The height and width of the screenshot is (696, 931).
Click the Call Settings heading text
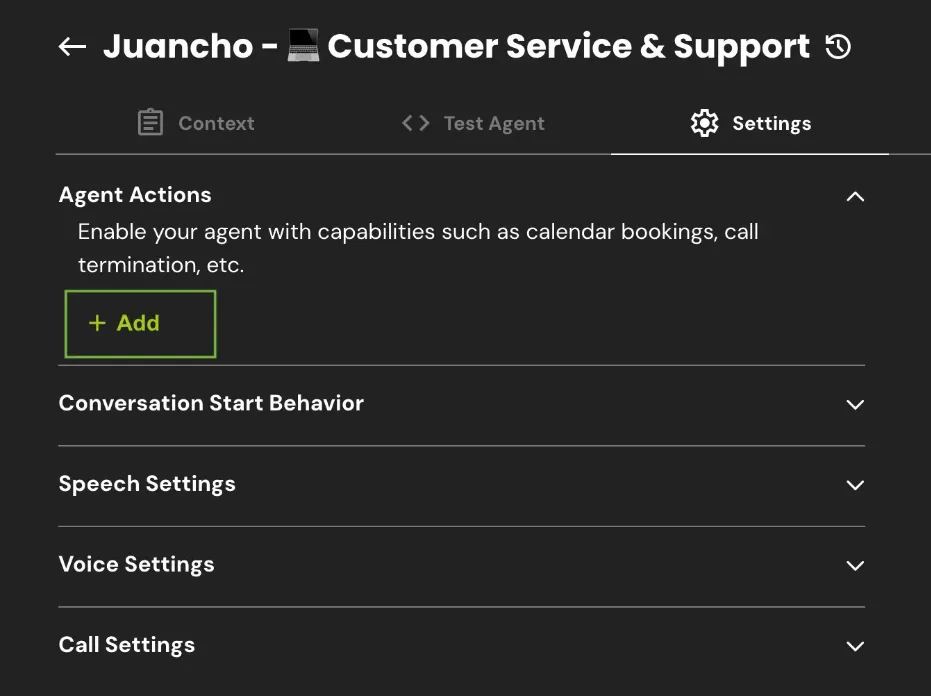(127, 645)
